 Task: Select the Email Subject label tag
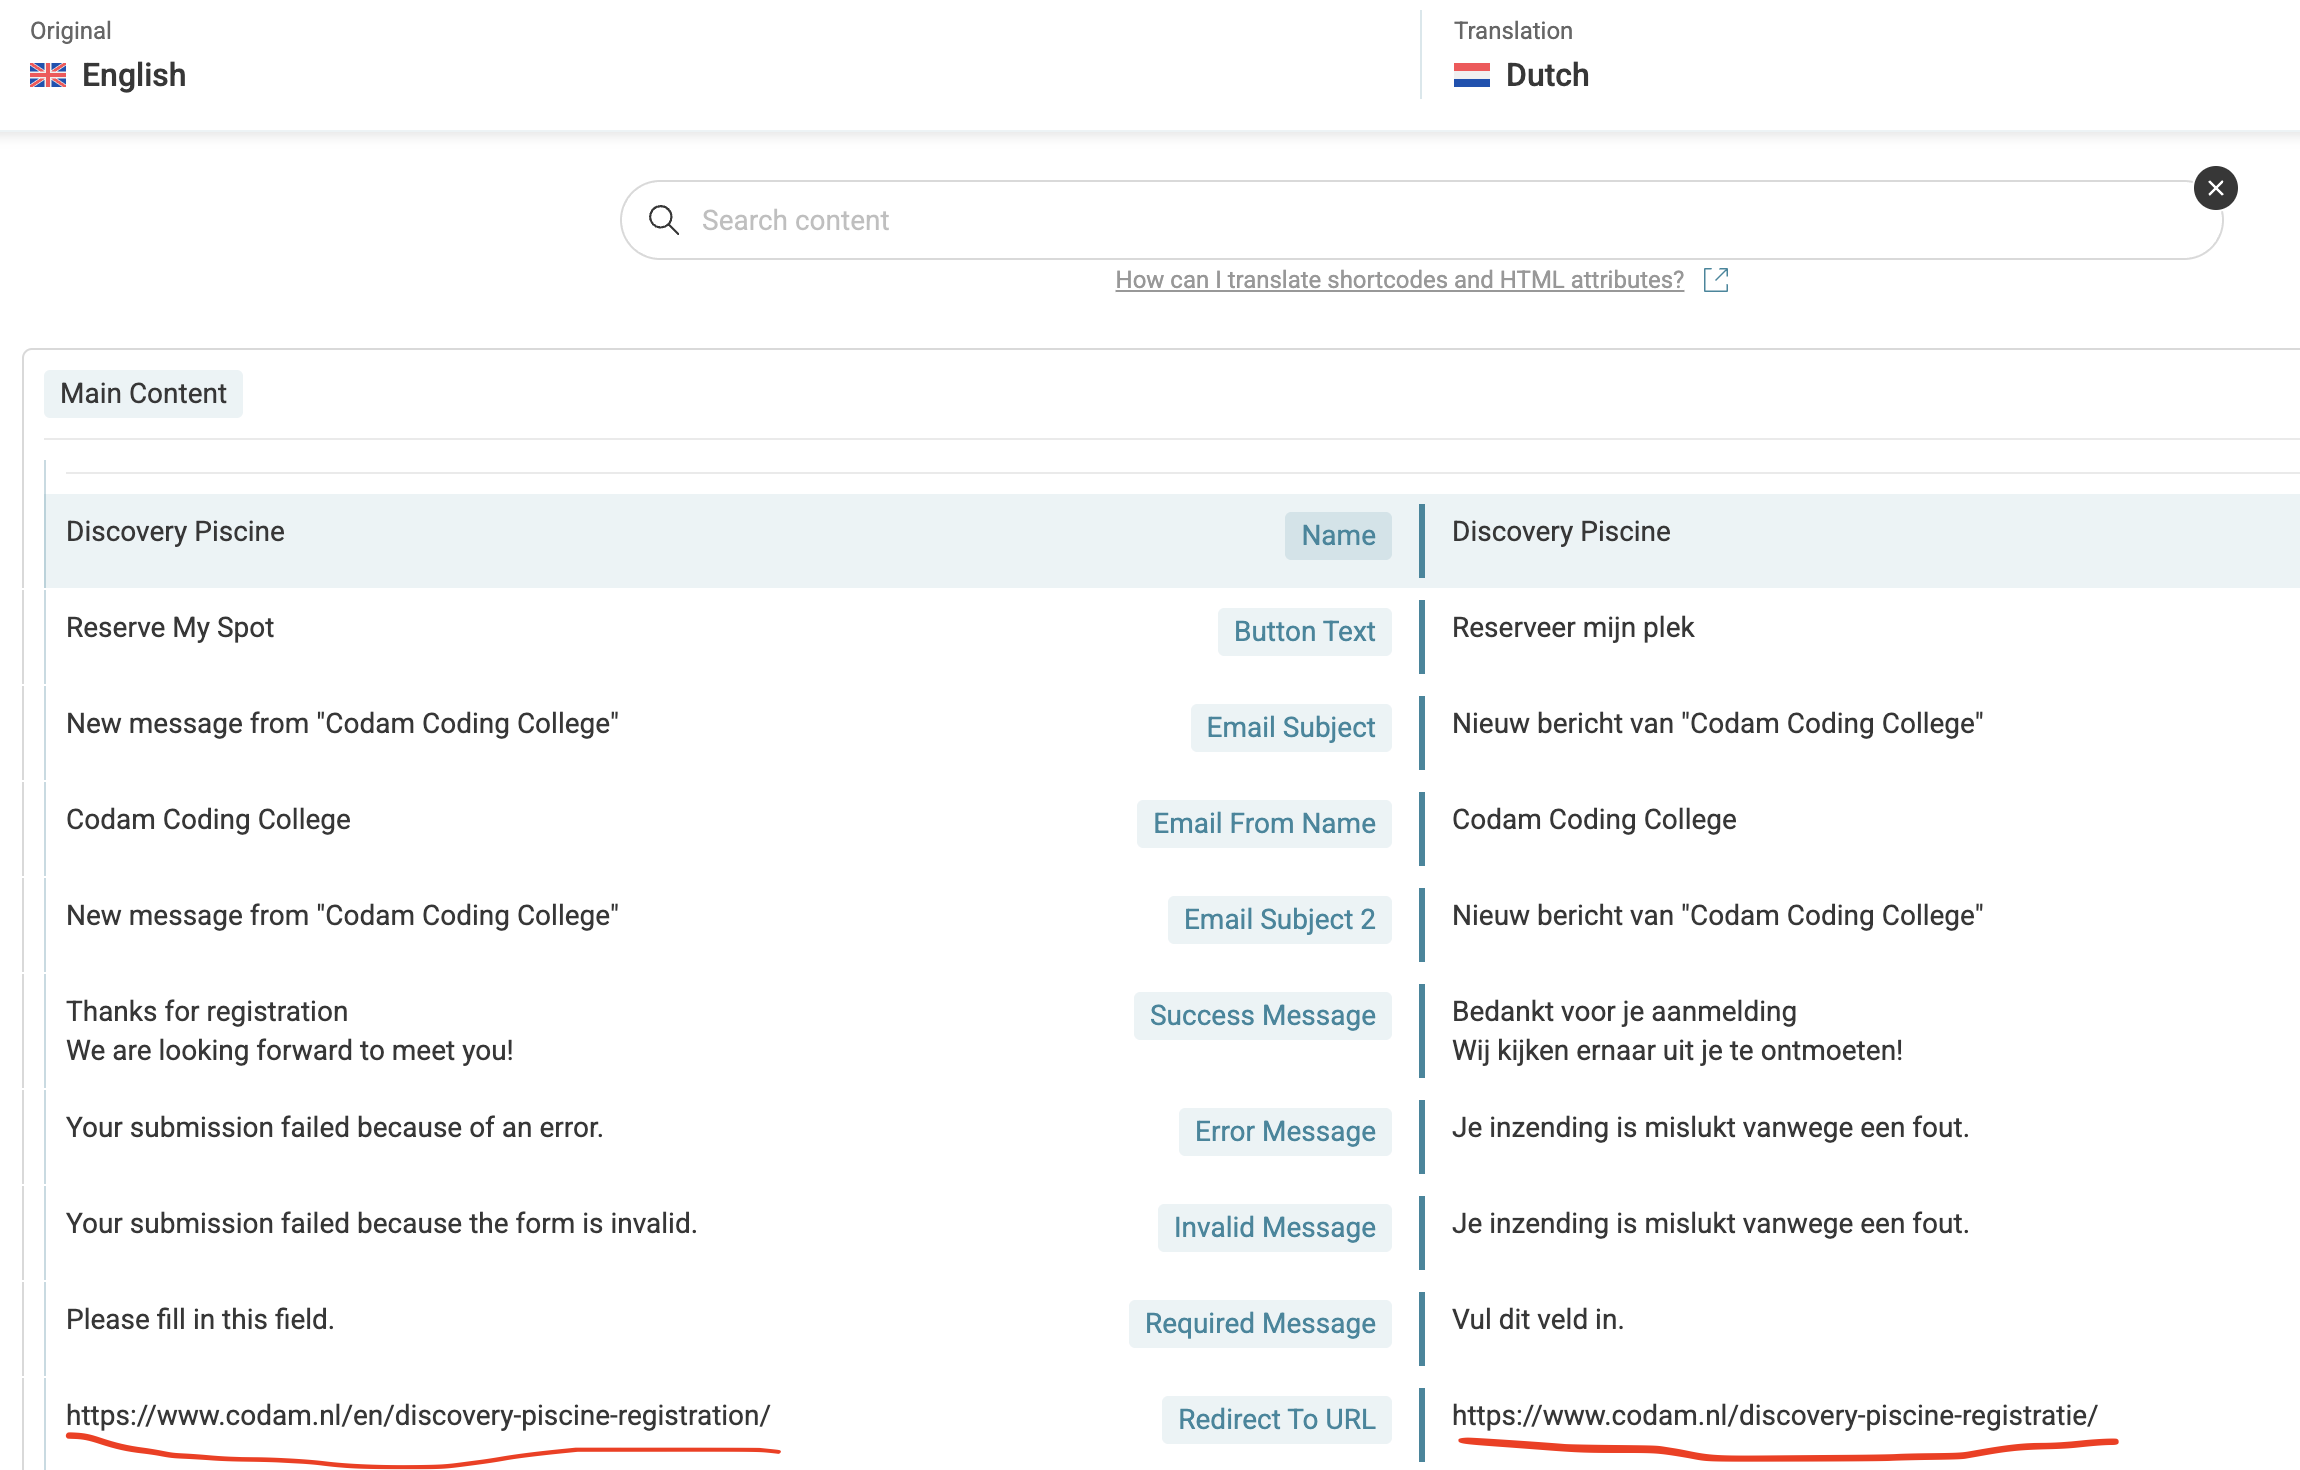pos(1290,727)
